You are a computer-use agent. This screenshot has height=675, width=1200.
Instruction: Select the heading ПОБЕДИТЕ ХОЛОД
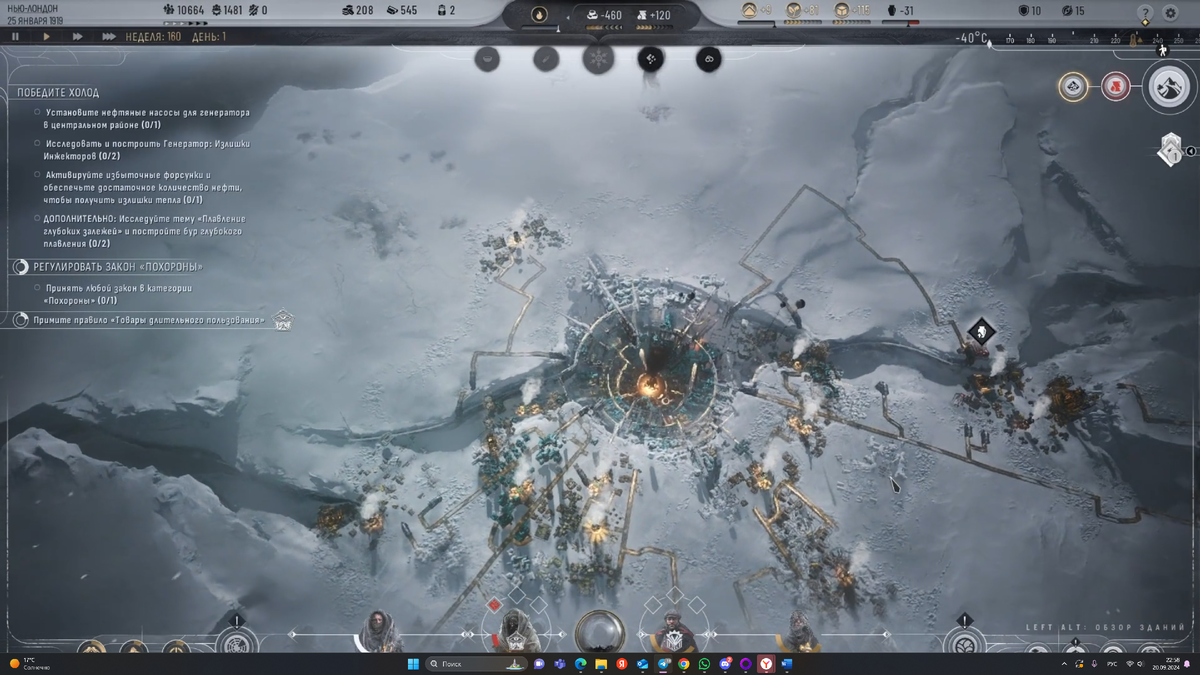[57, 93]
